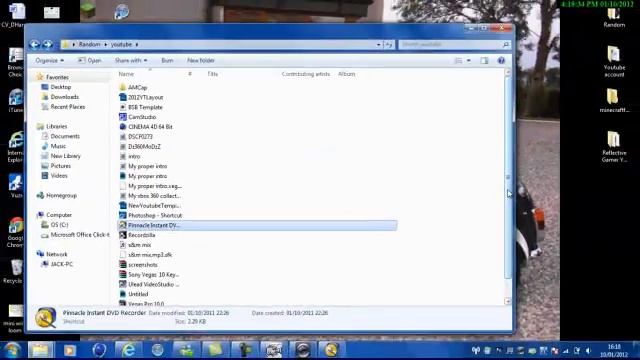Image resolution: width=640 pixels, height=360 pixels.
Task: Open the Get help question mark icon
Action: (501, 60)
